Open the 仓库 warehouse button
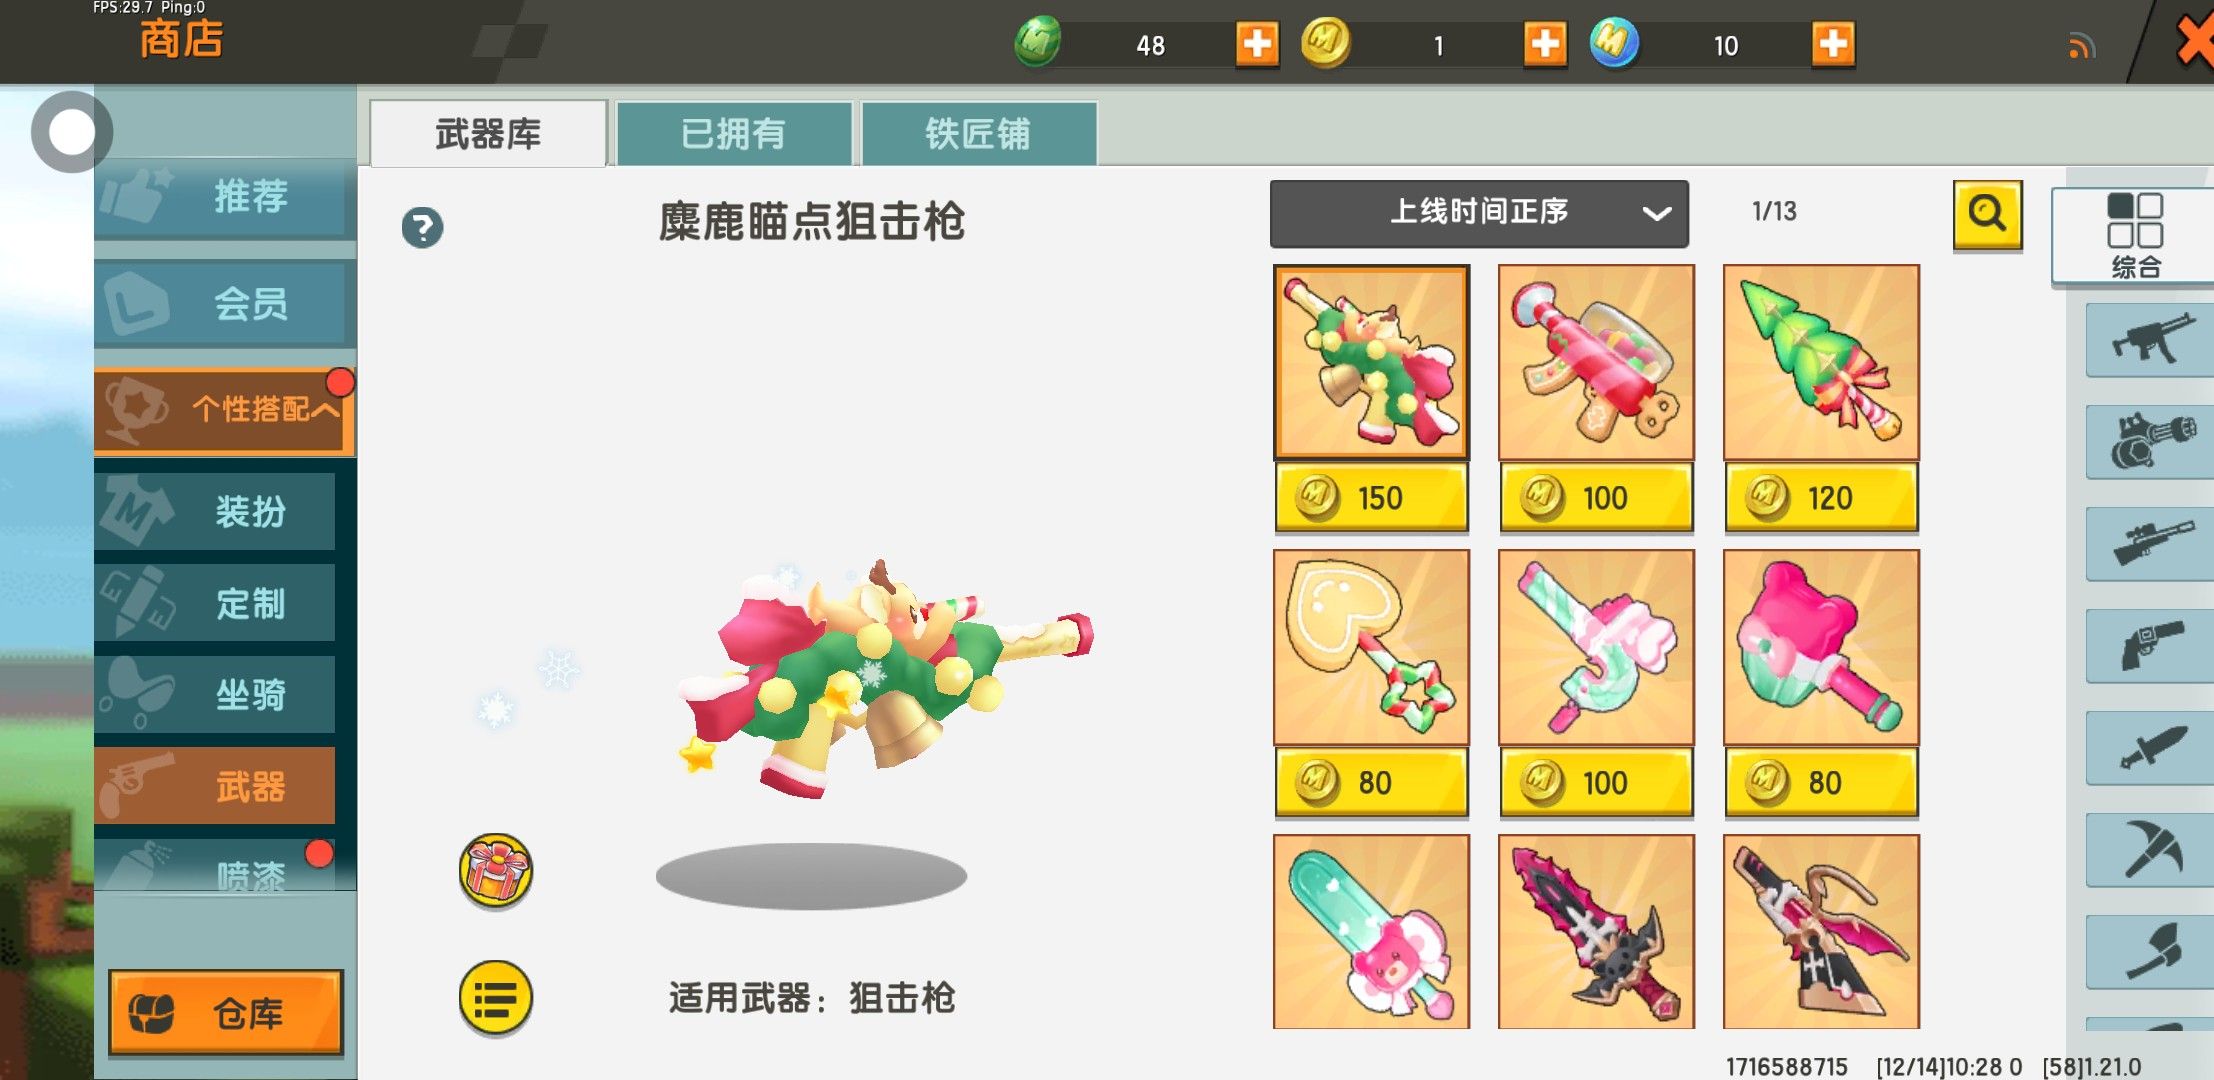Image resolution: width=2214 pixels, height=1080 pixels. tap(226, 1012)
